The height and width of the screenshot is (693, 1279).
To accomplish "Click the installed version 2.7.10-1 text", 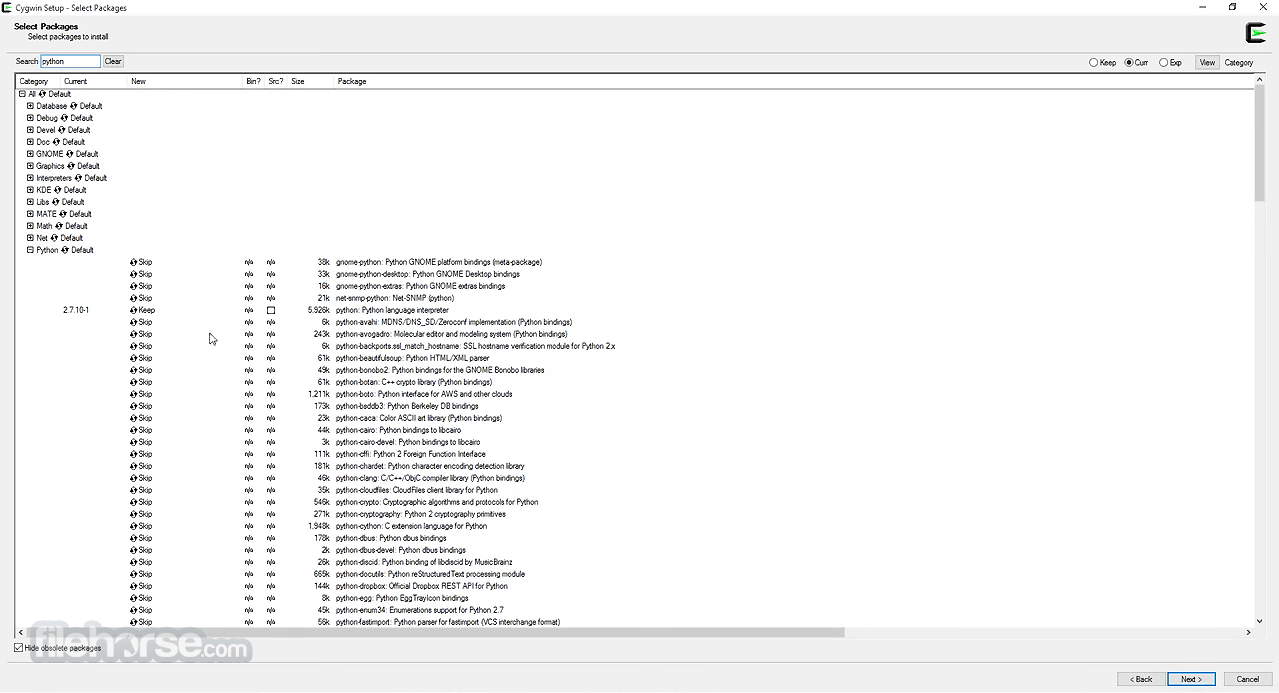I will (x=76, y=310).
